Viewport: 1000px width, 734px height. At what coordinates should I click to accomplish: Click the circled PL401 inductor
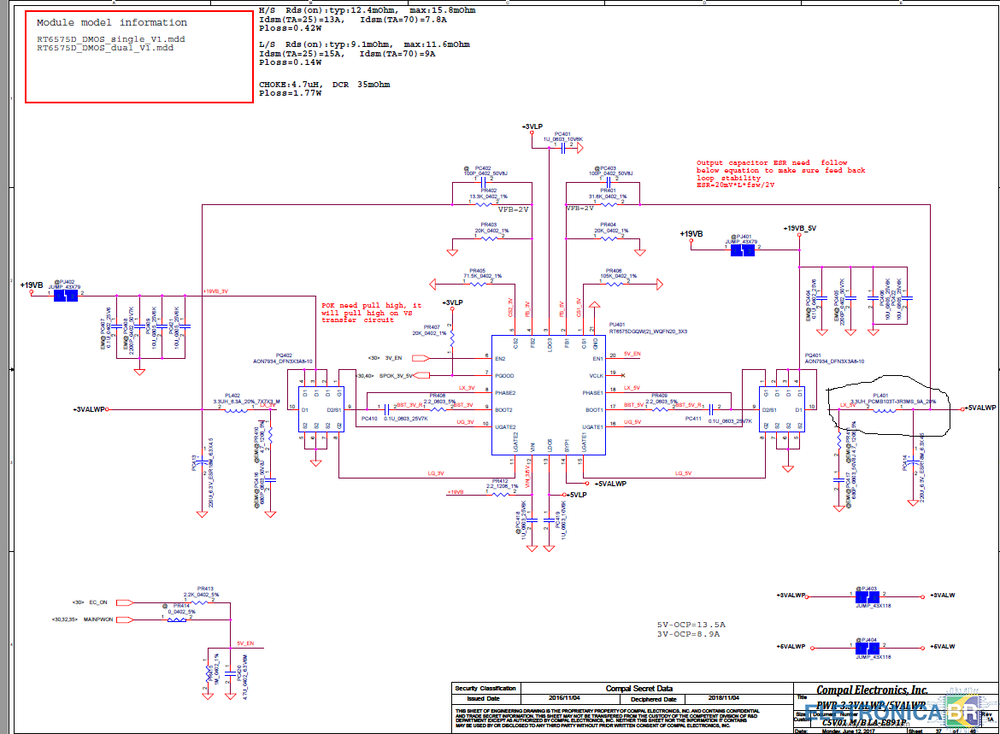point(880,408)
